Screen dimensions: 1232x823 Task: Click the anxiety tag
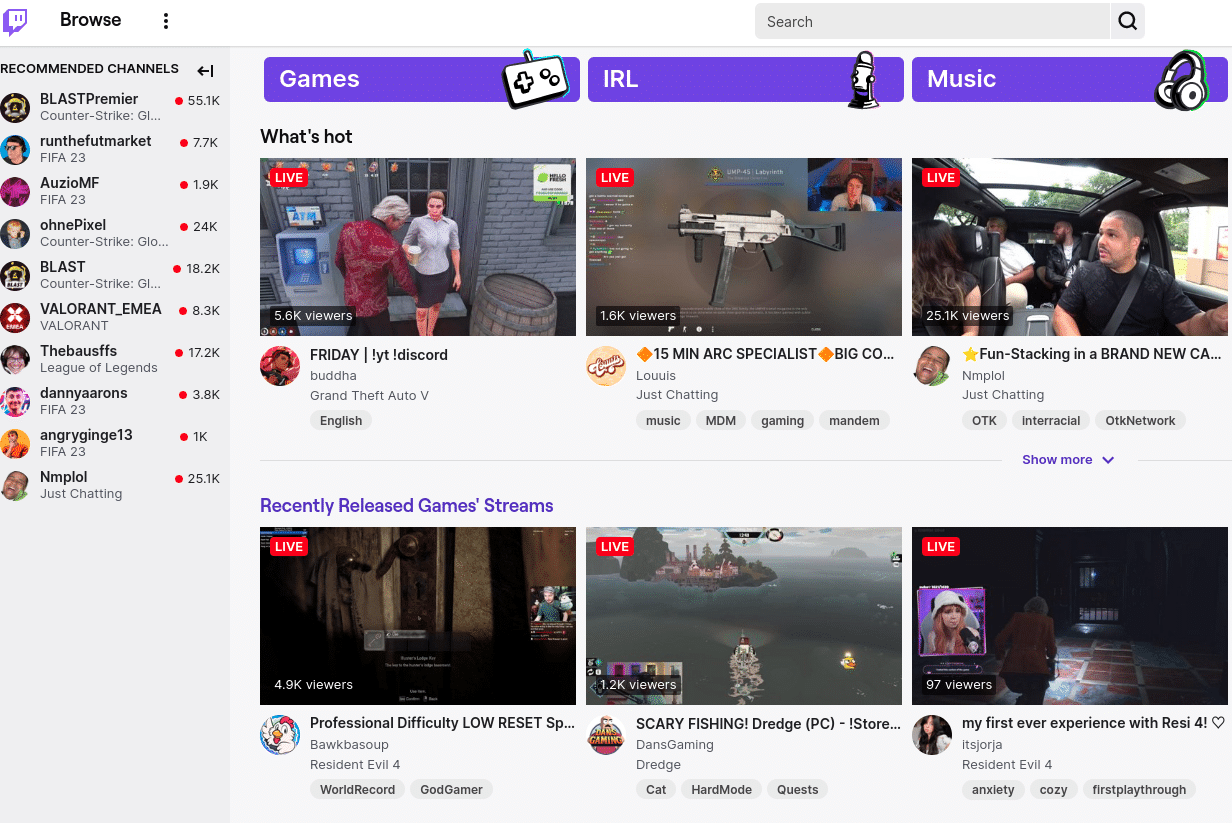pos(993,790)
